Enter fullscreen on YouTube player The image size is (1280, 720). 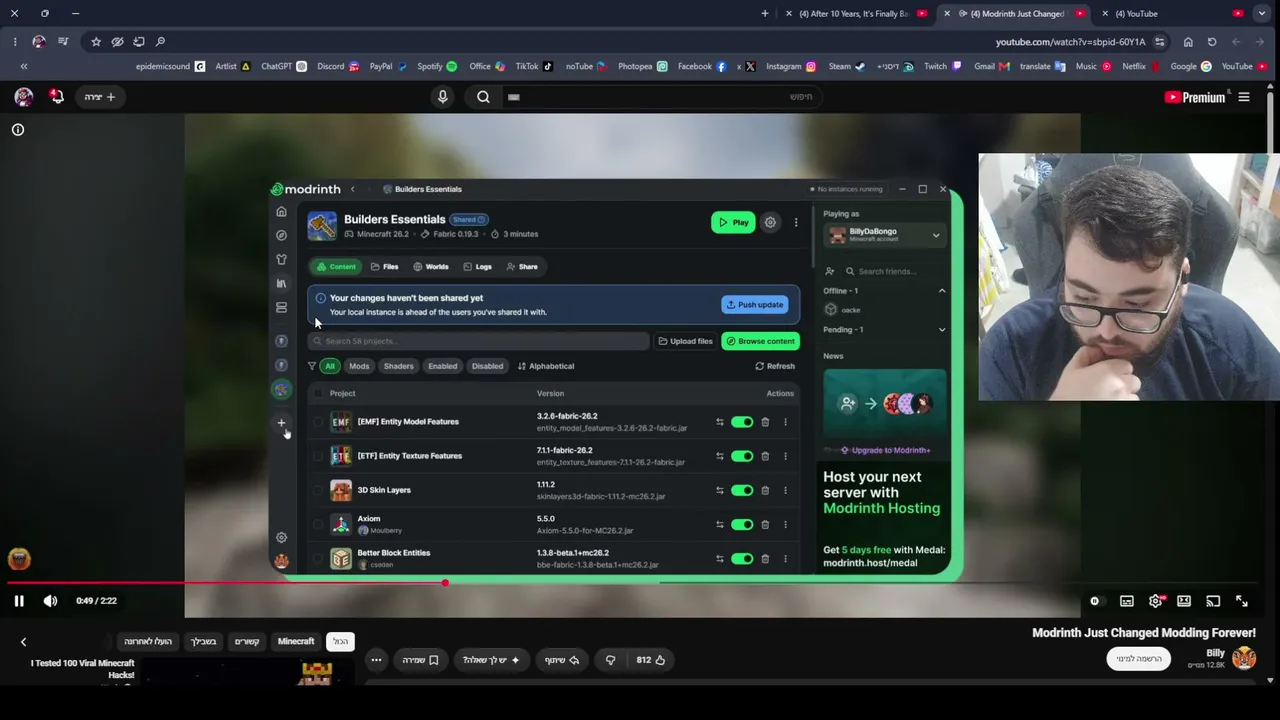coord(1242,601)
